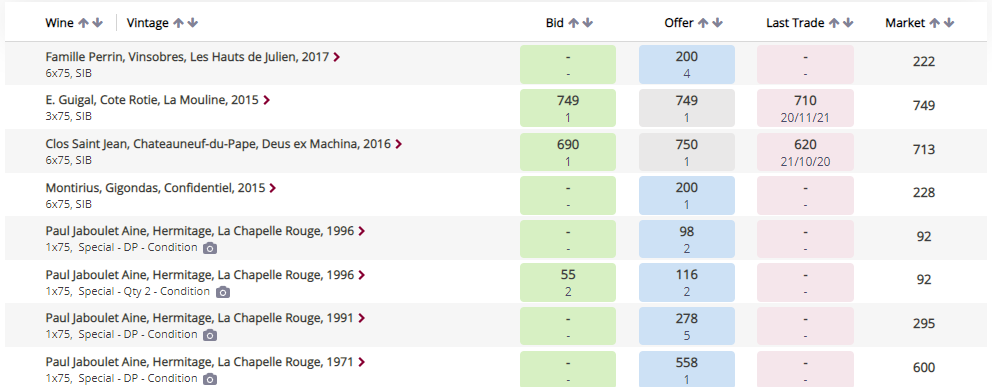Click the 55 bid on La Chapelle 1996
The image size is (992, 387).
point(568,282)
